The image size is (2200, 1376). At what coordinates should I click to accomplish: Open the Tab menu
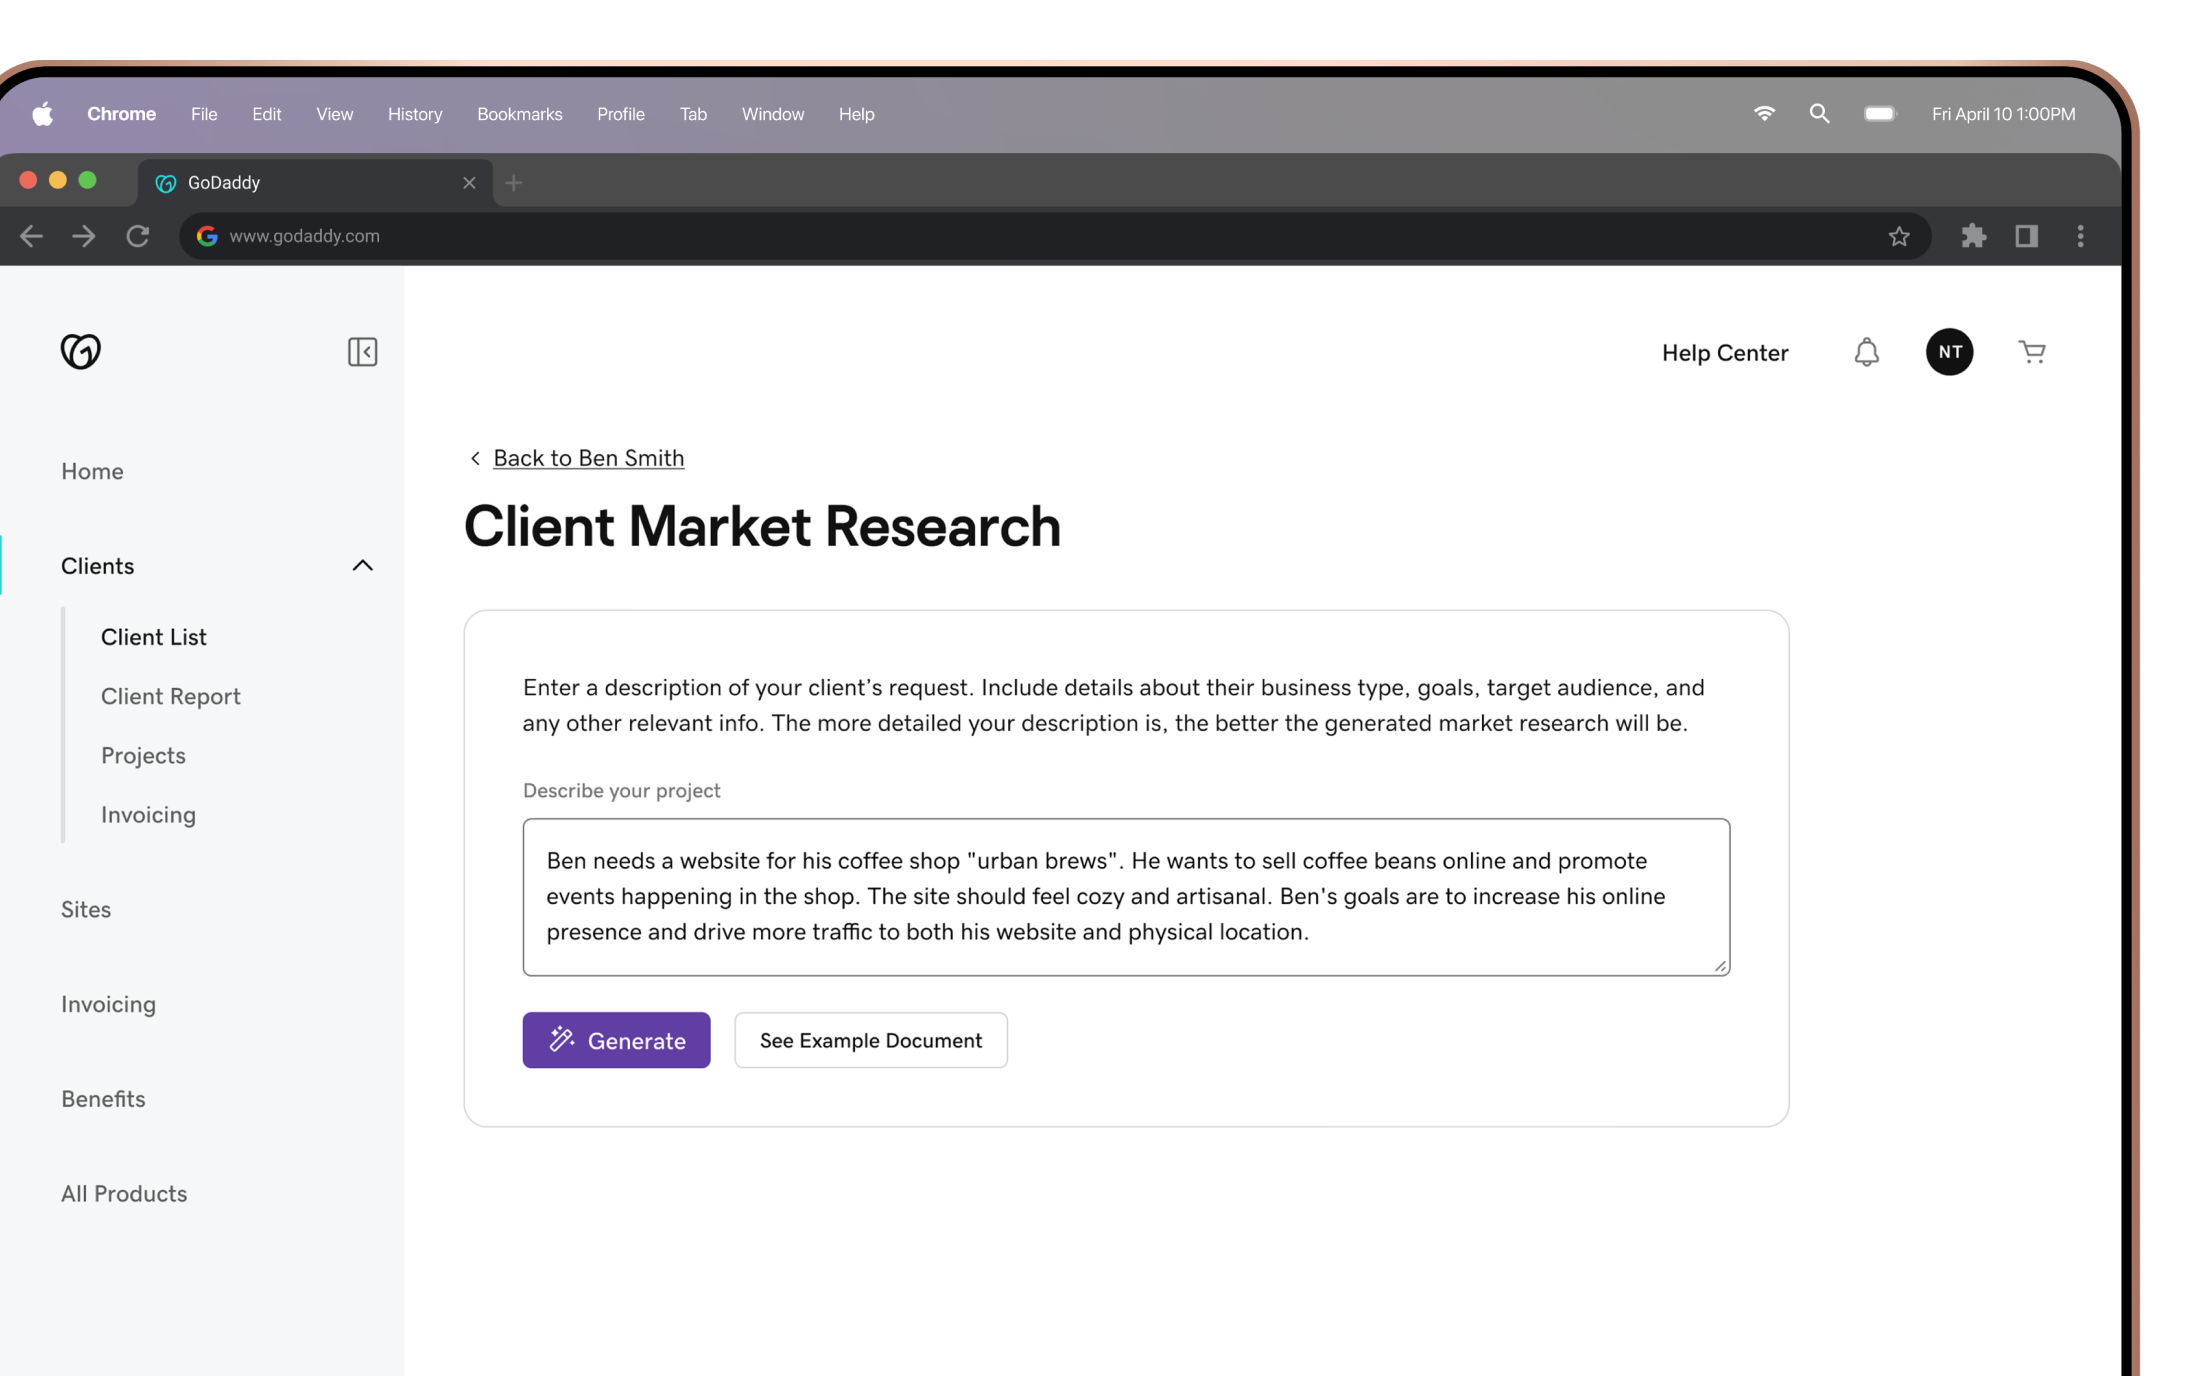point(693,114)
